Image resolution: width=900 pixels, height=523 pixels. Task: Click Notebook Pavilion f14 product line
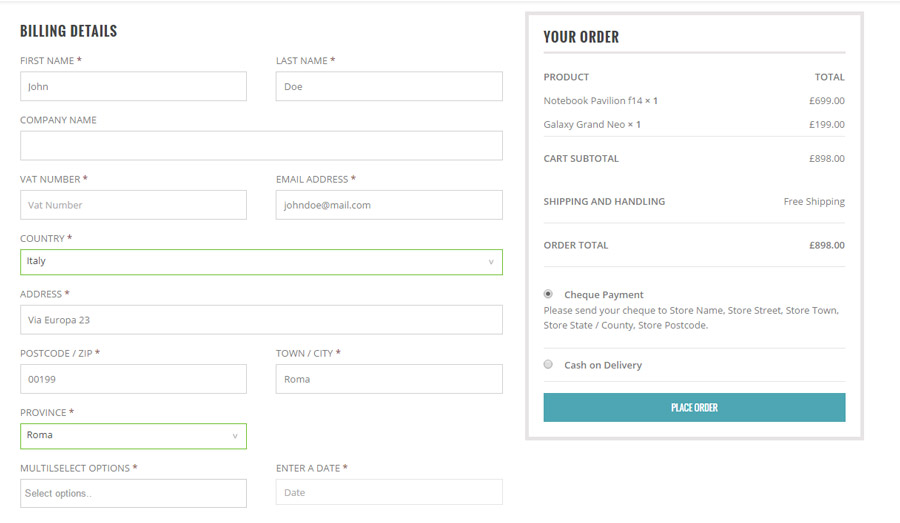click(600, 101)
